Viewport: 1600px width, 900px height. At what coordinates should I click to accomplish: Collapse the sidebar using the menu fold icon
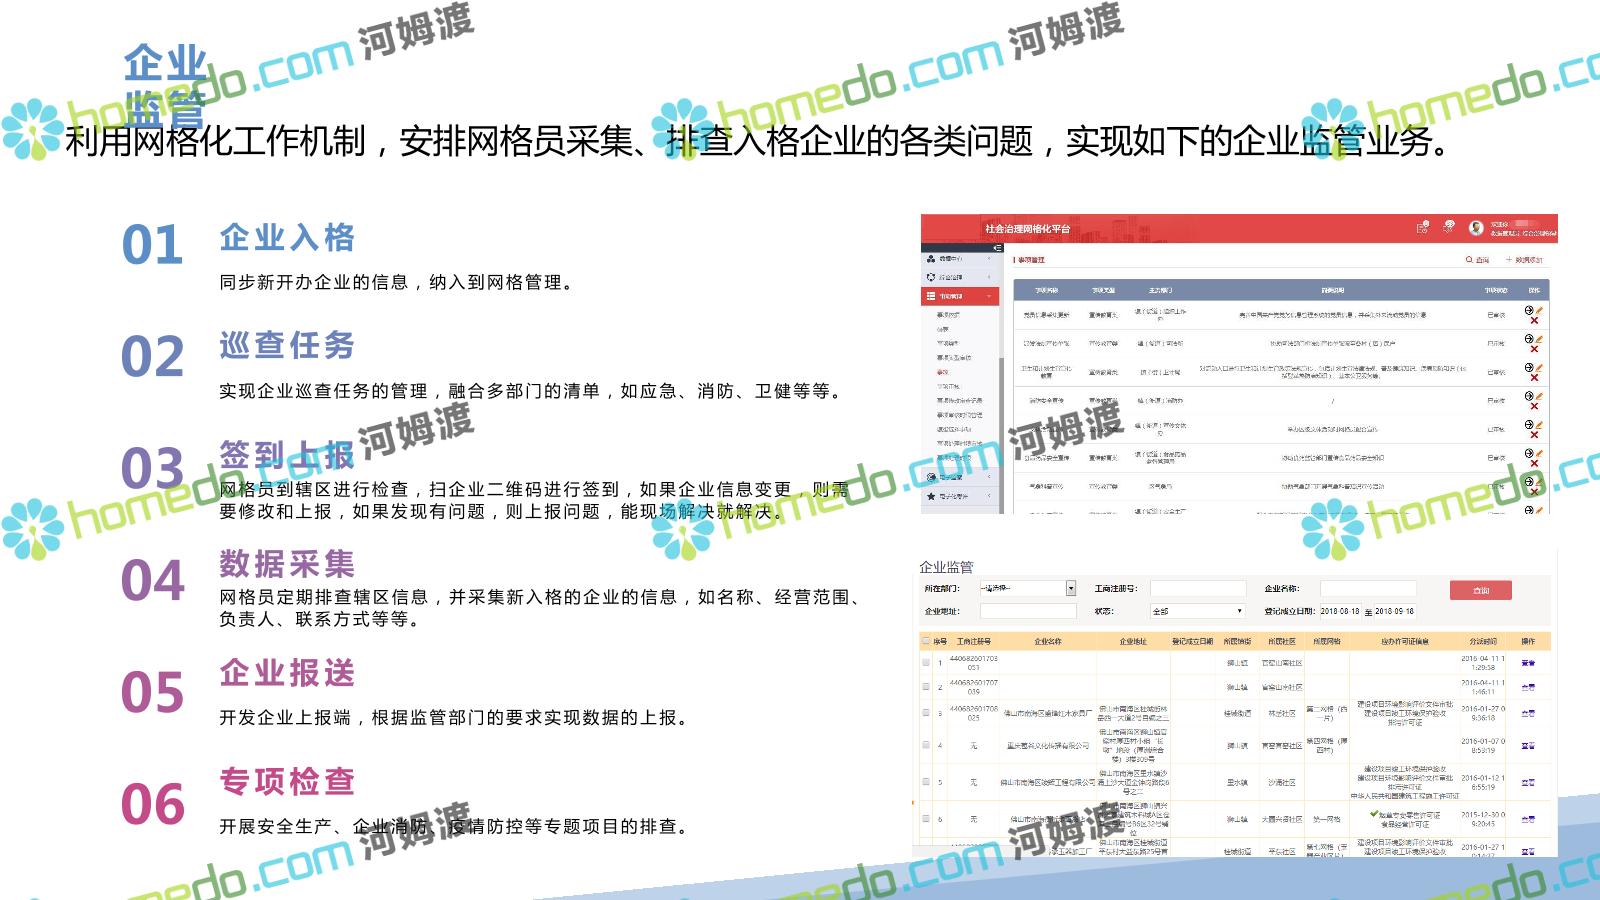(996, 247)
